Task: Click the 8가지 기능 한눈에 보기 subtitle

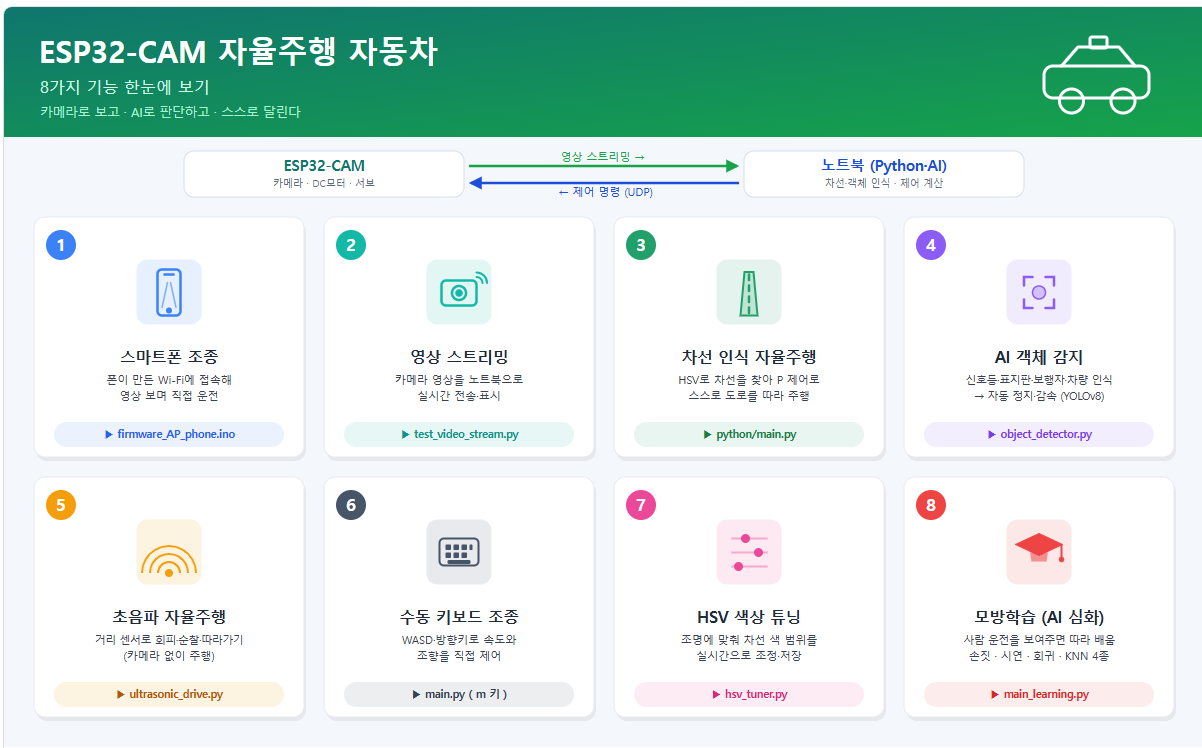Action: (x=125, y=87)
